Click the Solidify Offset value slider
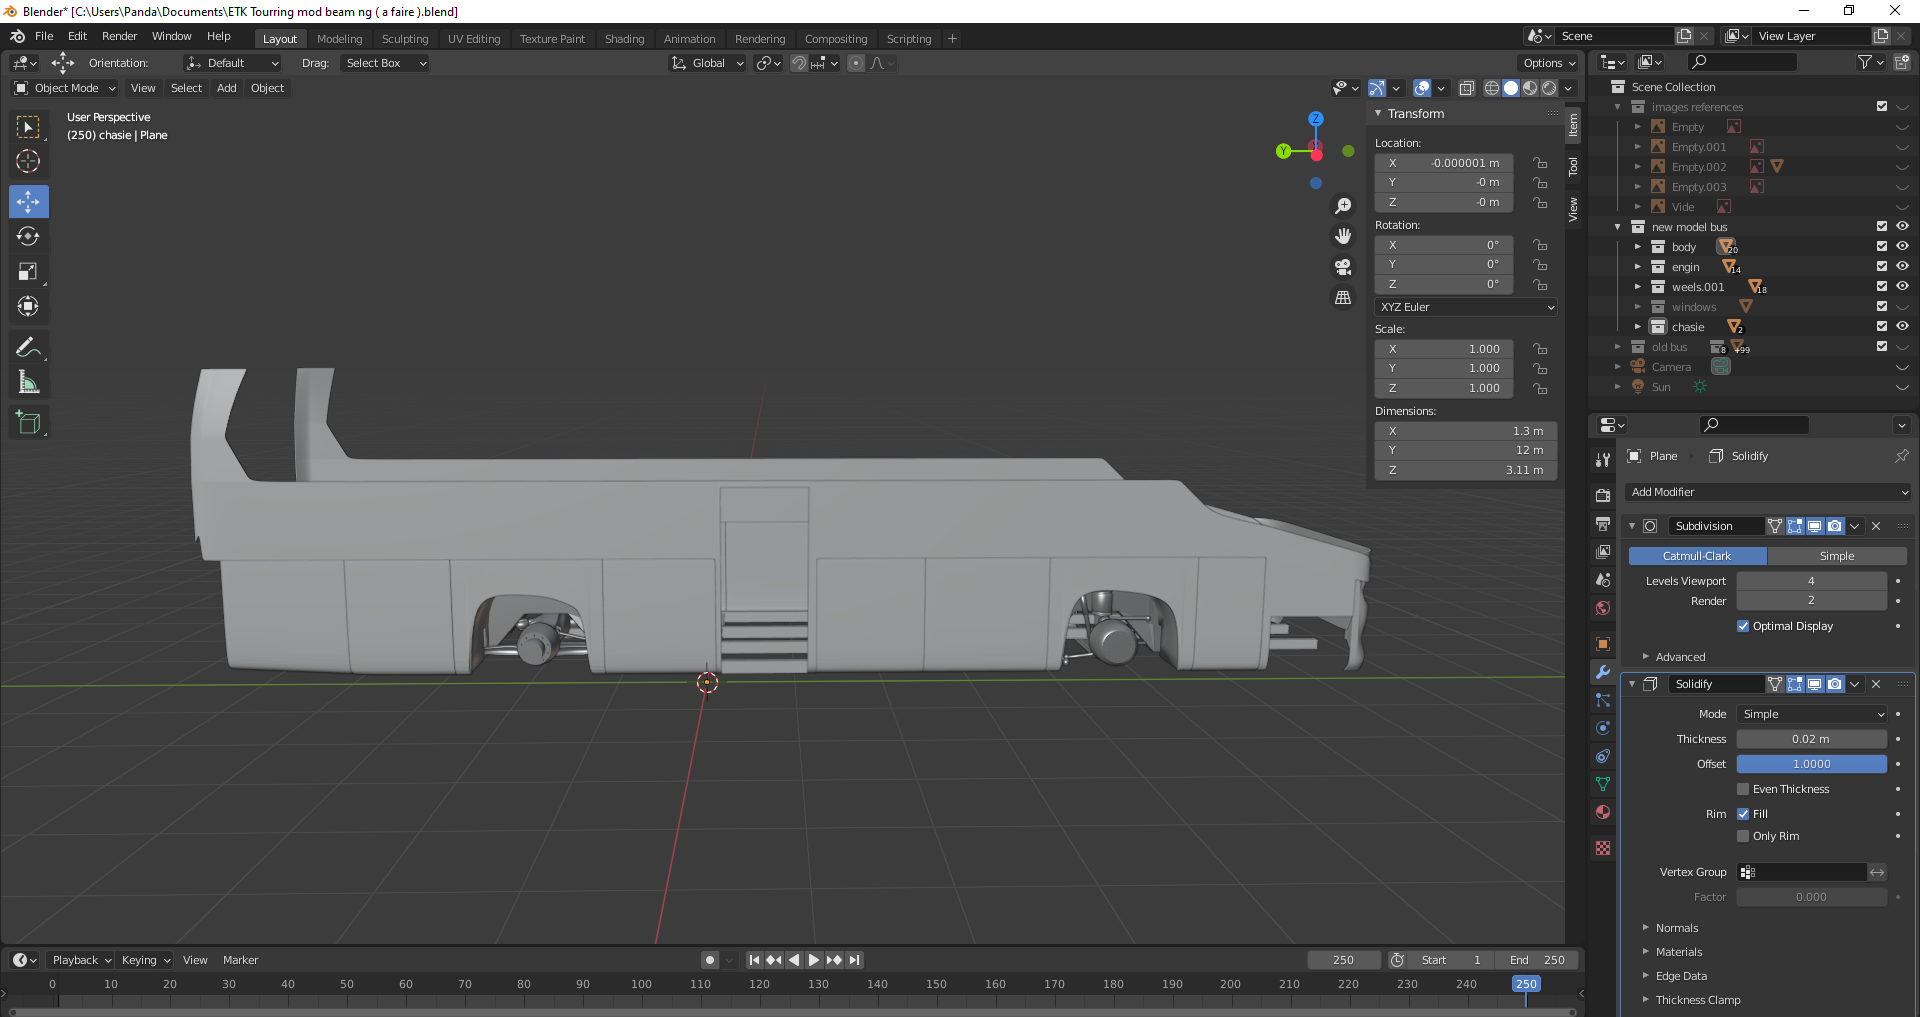 1811,764
